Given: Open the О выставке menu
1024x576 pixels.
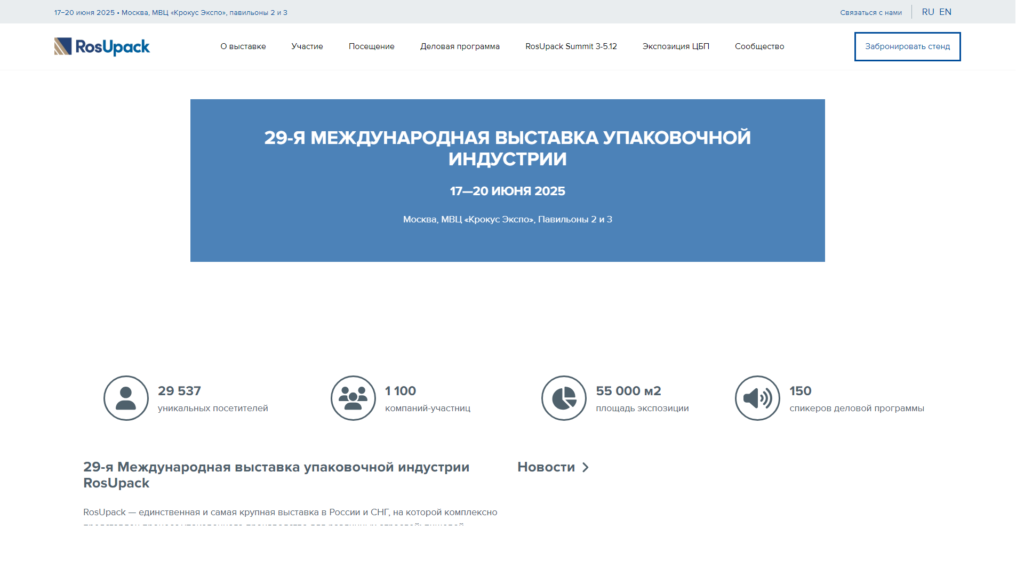Looking at the screenshot, I should 243,46.
